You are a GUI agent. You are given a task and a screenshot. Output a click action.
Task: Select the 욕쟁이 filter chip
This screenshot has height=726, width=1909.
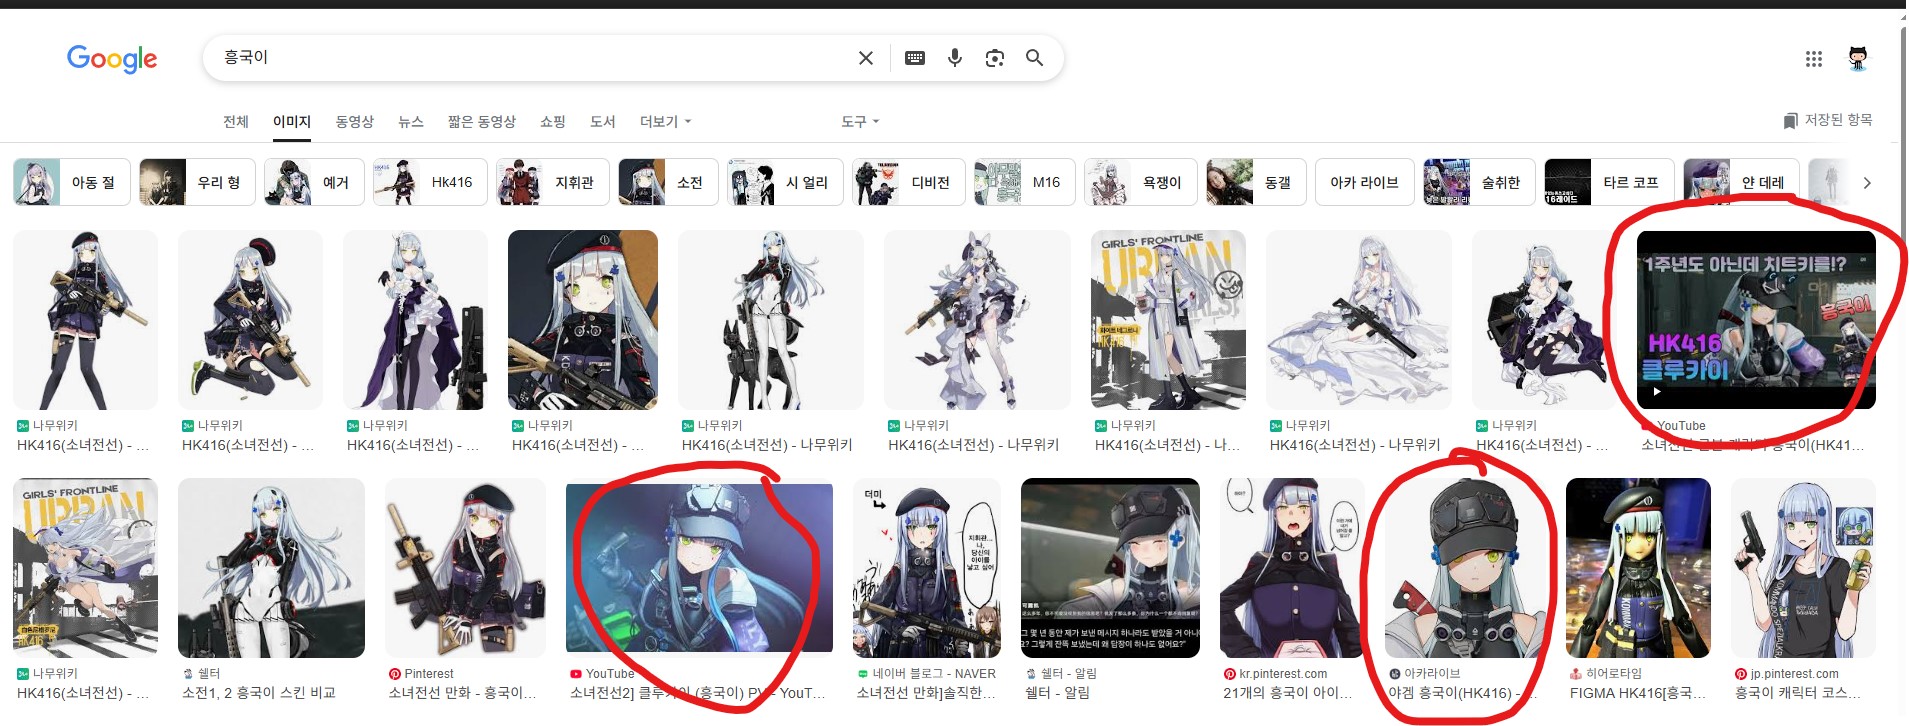point(1141,182)
